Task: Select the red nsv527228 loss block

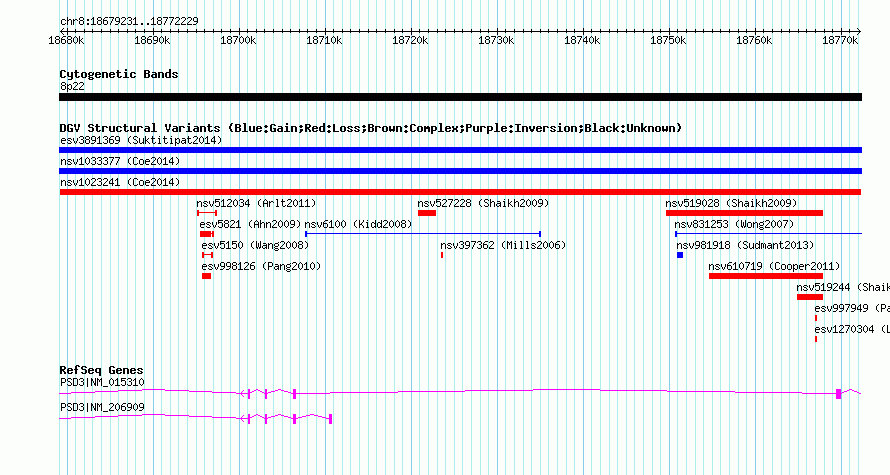Action: click(x=427, y=213)
